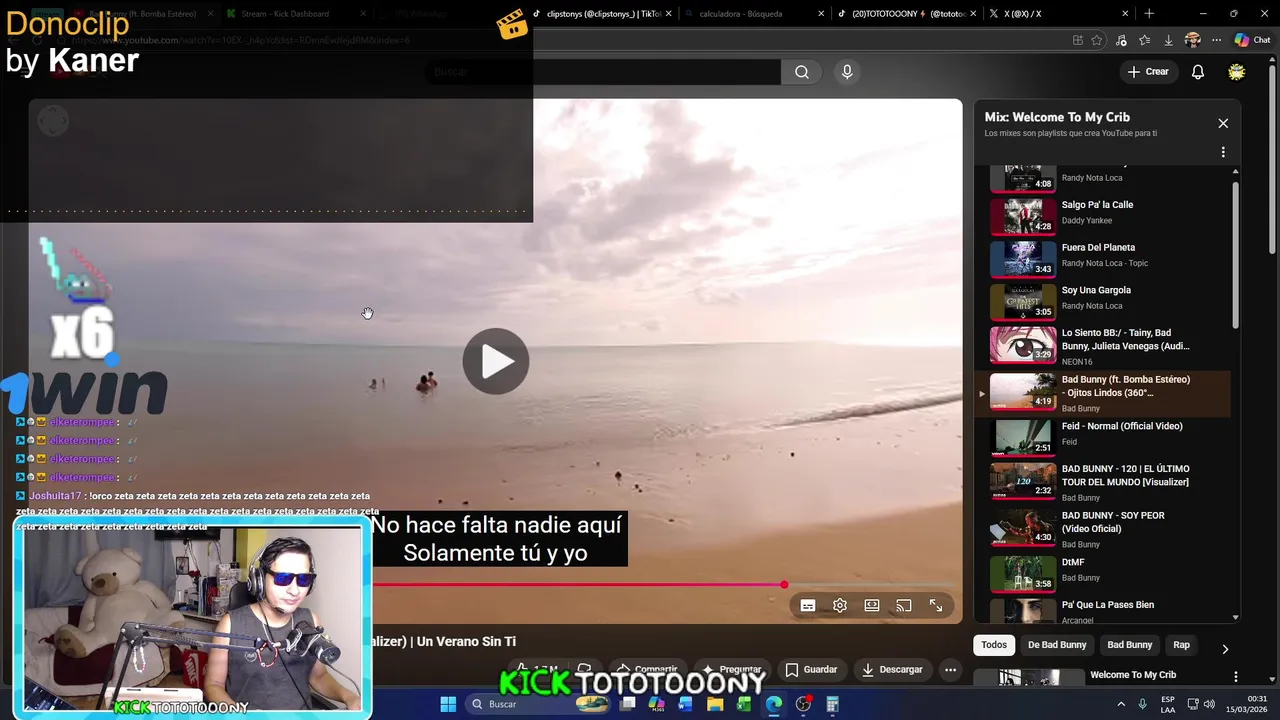
Task: Select the Todos filter chip
Action: click(994, 645)
